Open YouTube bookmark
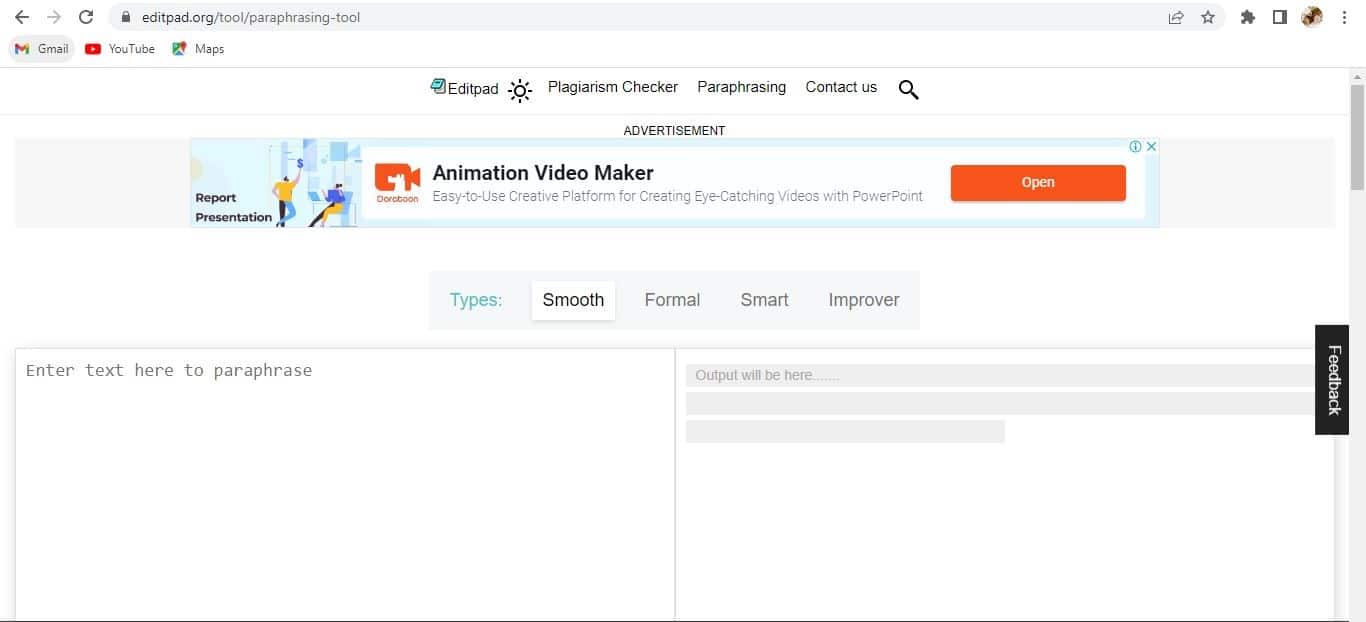Image resolution: width=1366 pixels, height=622 pixels. (x=120, y=49)
